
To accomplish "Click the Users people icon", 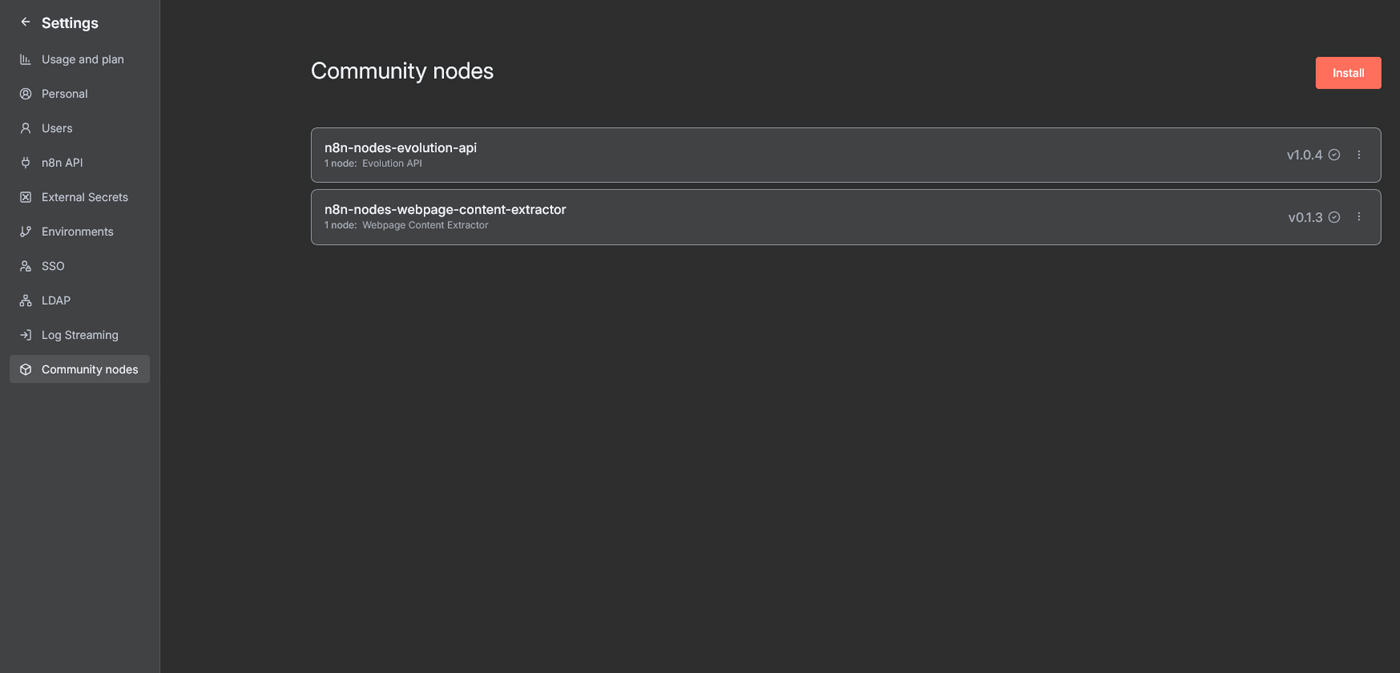I will pos(24,128).
